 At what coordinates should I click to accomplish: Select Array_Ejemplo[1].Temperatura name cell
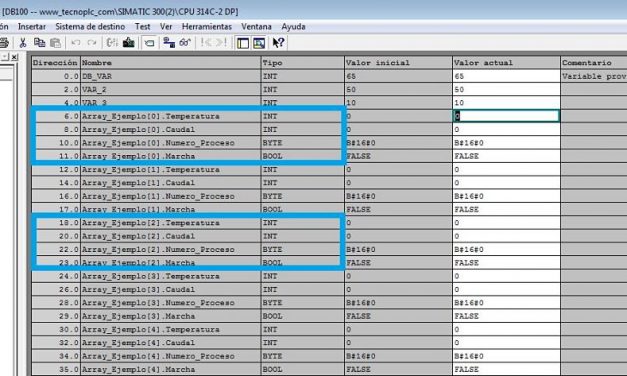click(x=170, y=170)
